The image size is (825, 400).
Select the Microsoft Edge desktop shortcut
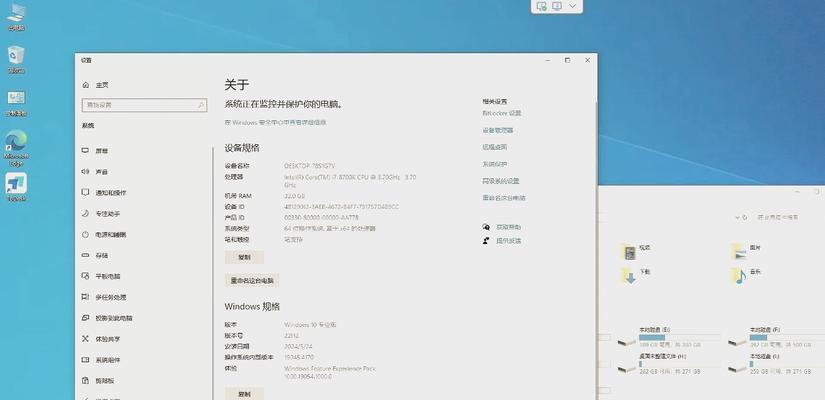click(16, 148)
